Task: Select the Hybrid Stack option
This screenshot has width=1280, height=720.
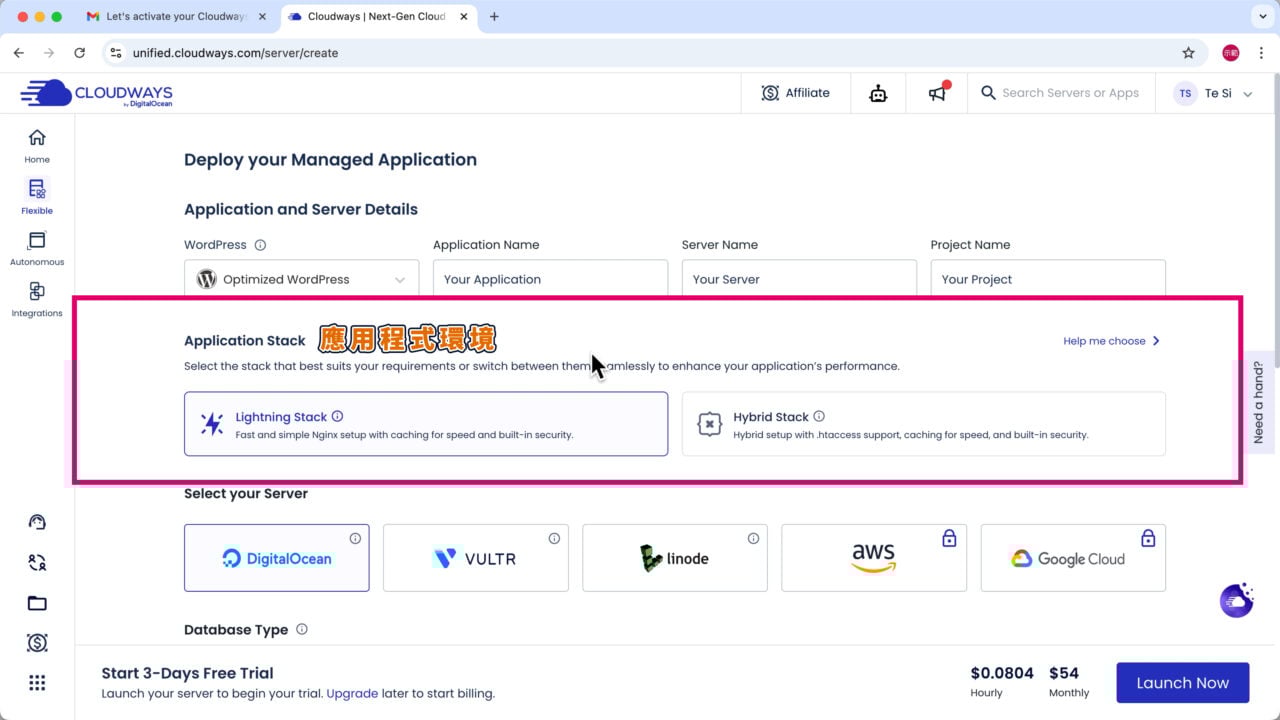Action: [923, 424]
